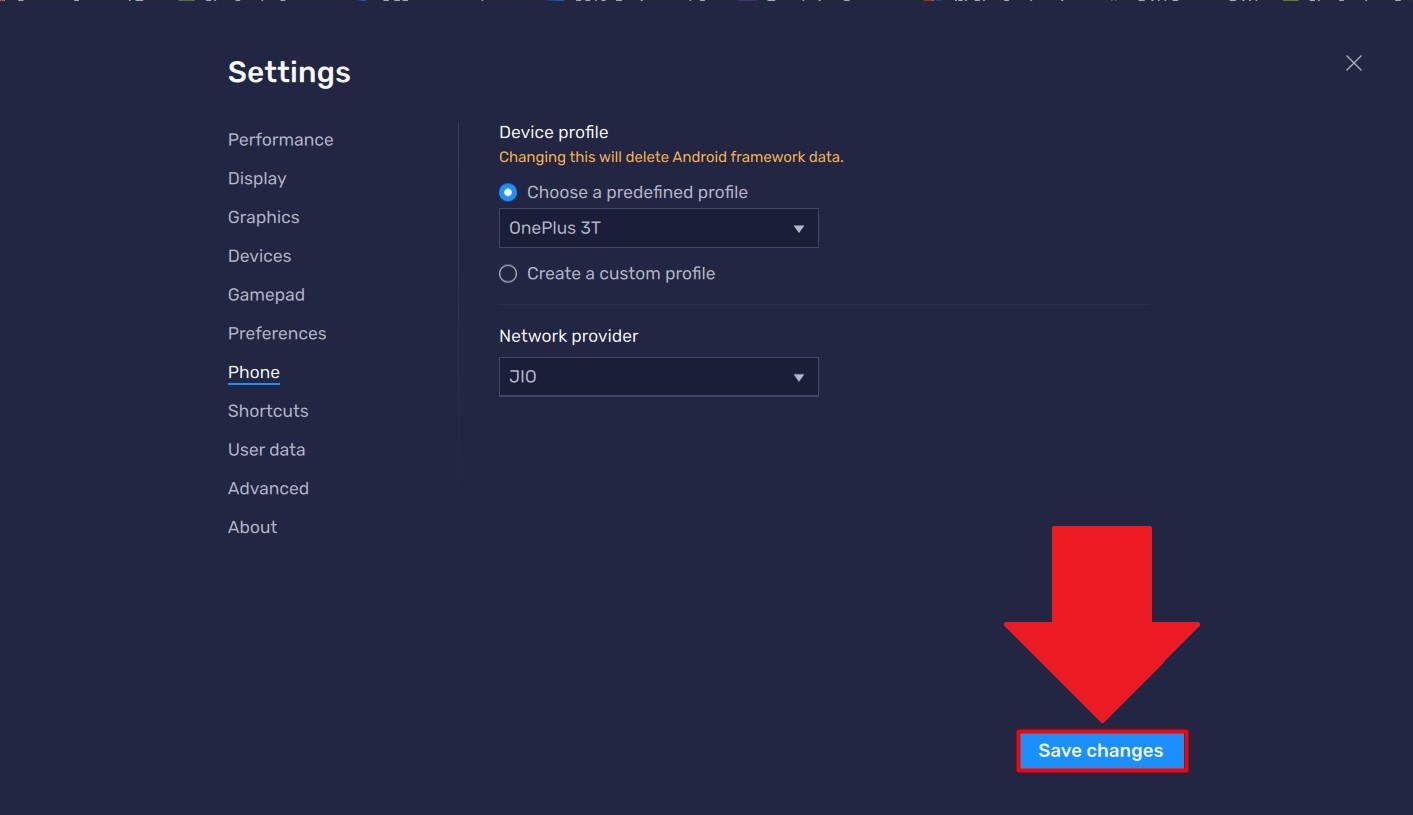Select the currently active Phone section
1413x815 pixels.
tap(253, 372)
